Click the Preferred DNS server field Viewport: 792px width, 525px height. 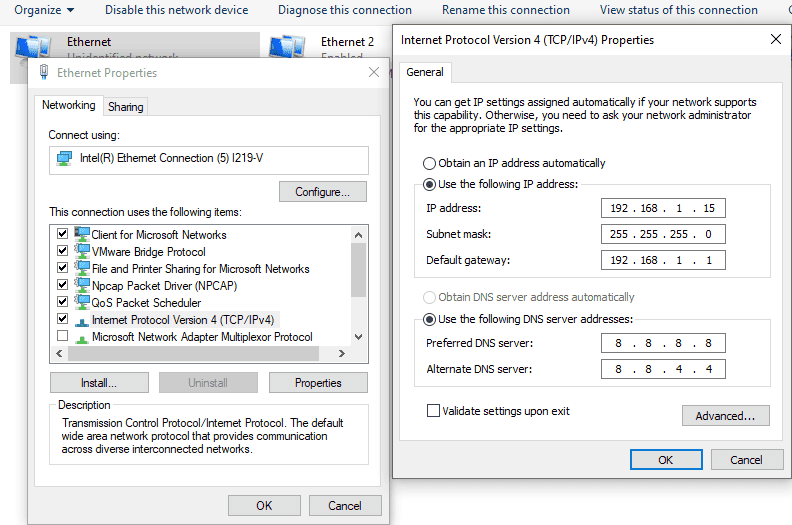pos(663,344)
